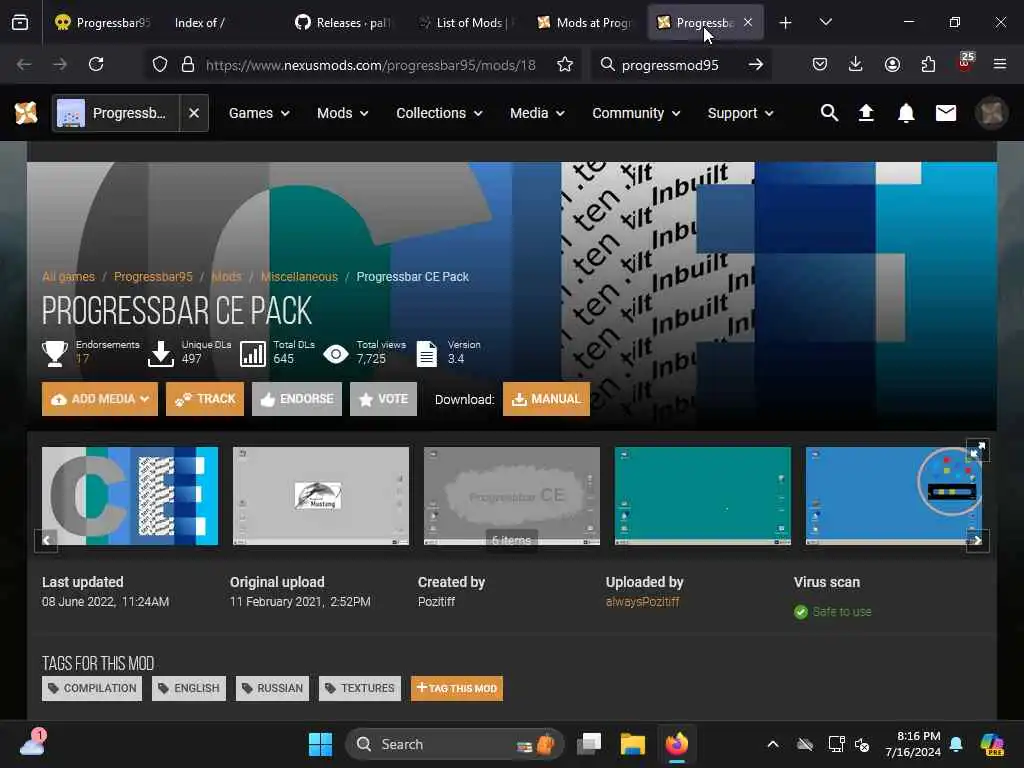
Task: Expand the Mods menu
Action: pos(343,113)
